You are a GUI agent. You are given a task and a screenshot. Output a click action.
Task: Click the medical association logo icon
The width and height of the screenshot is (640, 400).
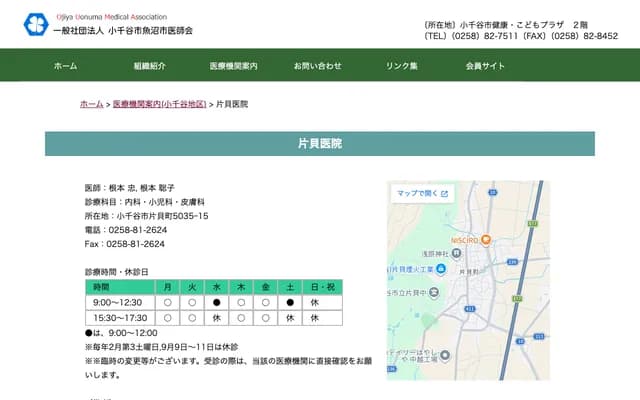tap(37, 25)
